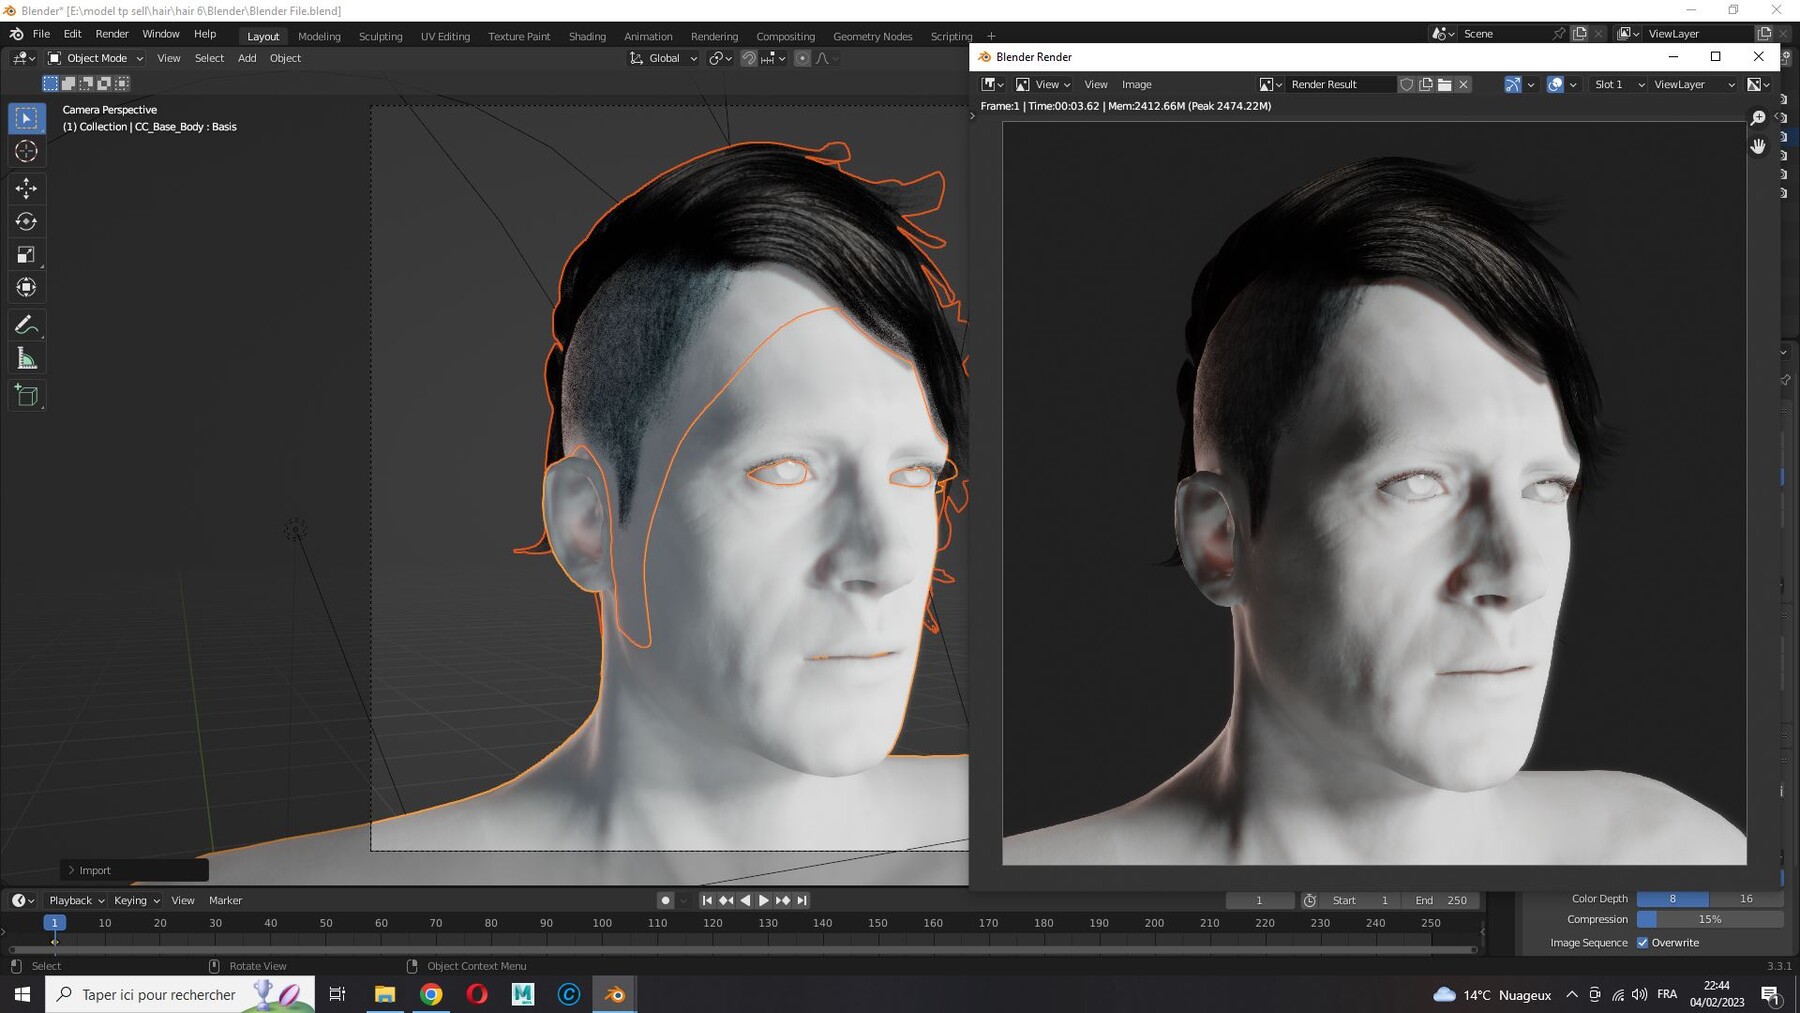
Task: Open the Marker menu in timeline
Action: (x=225, y=901)
